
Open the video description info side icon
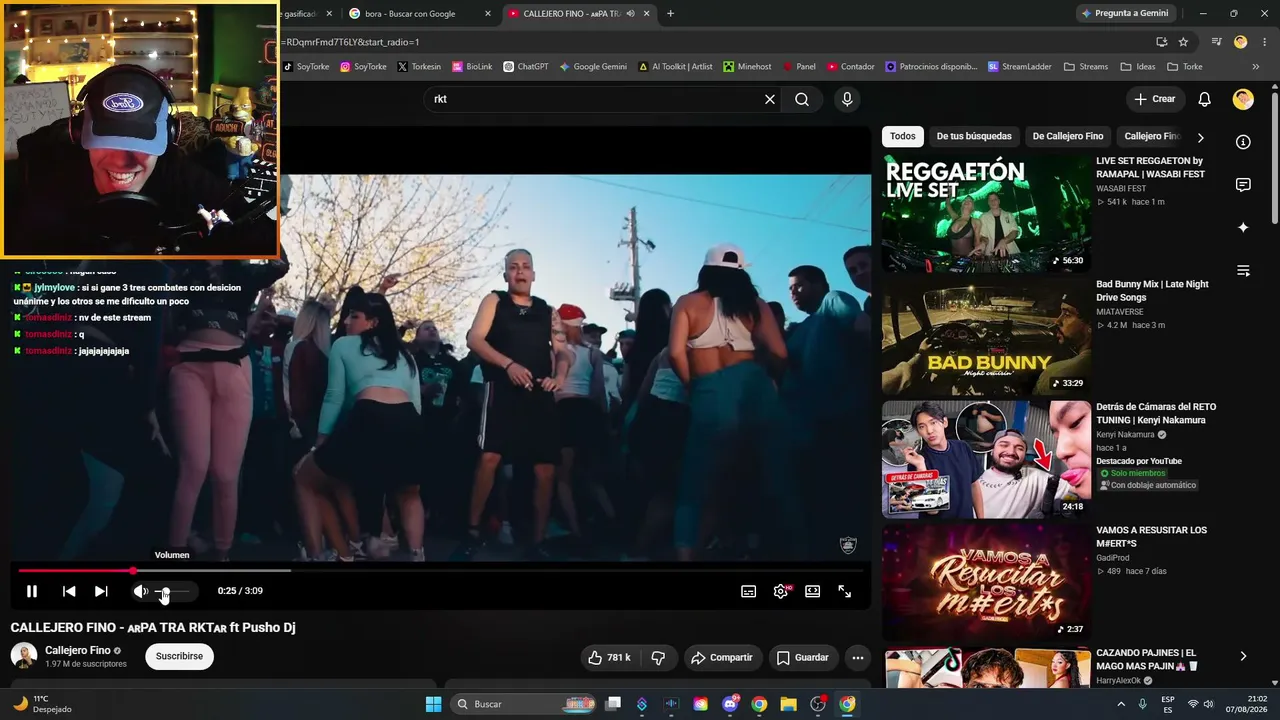tap(1243, 142)
